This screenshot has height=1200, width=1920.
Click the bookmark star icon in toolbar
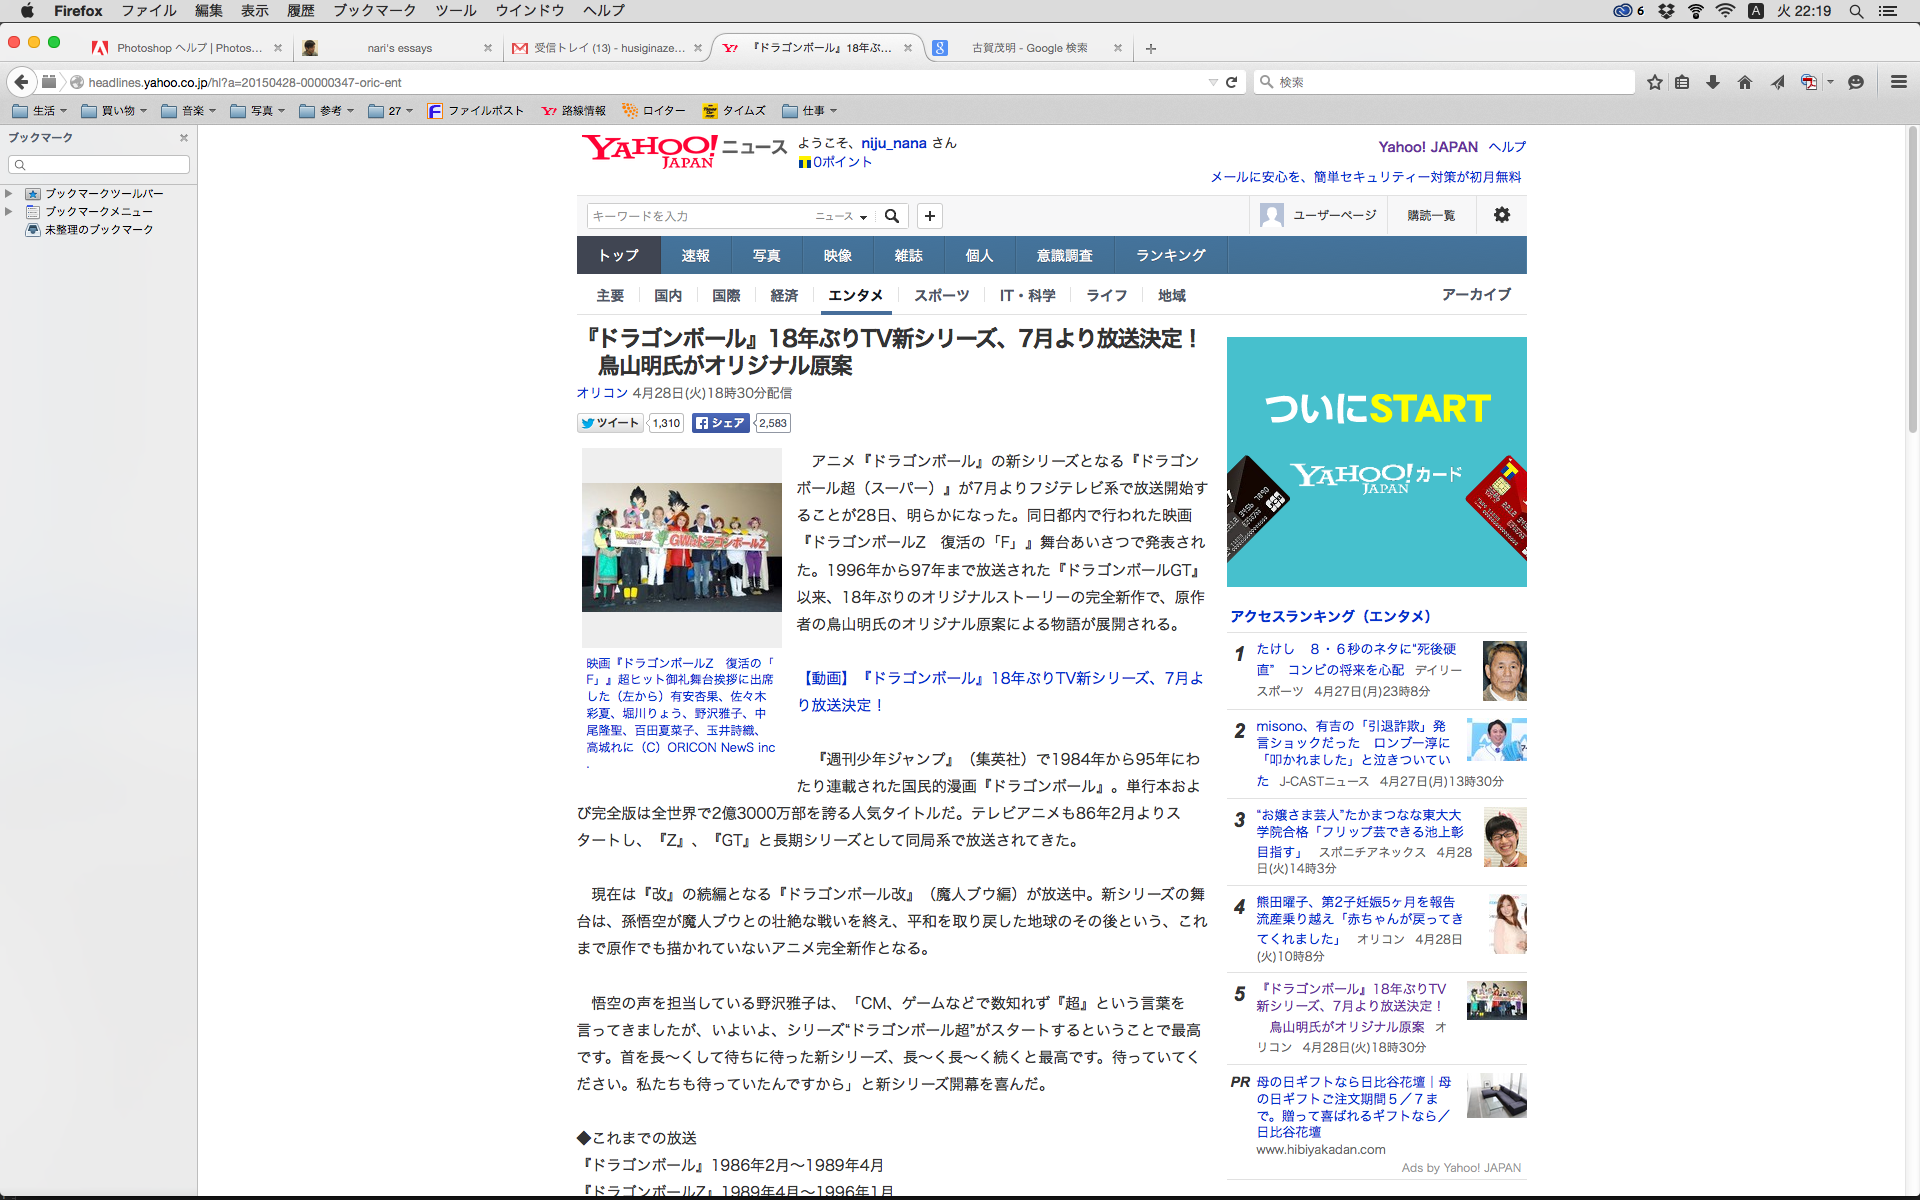click(1655, 82)
